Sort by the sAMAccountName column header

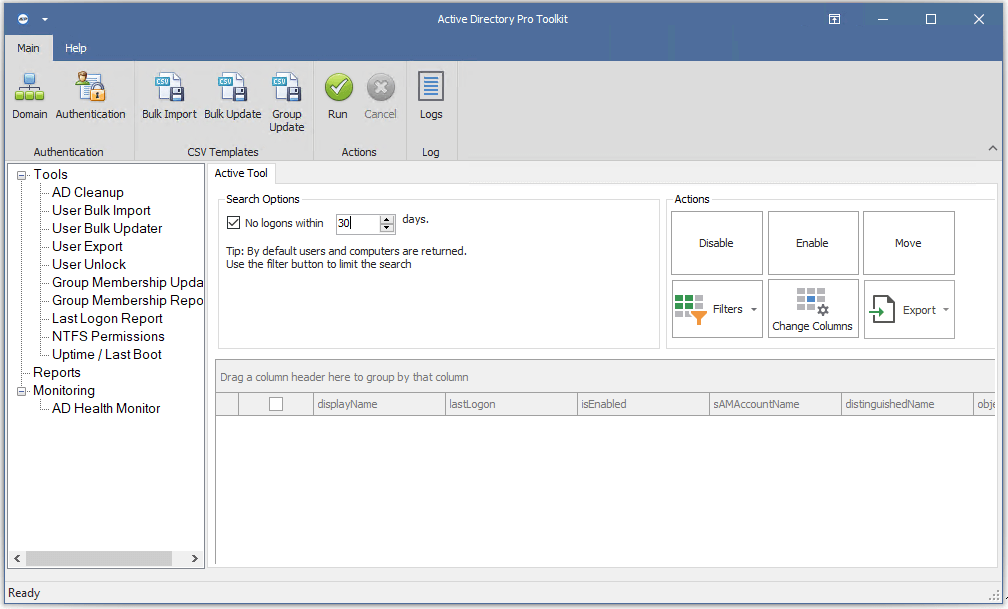tap(775, 404)
